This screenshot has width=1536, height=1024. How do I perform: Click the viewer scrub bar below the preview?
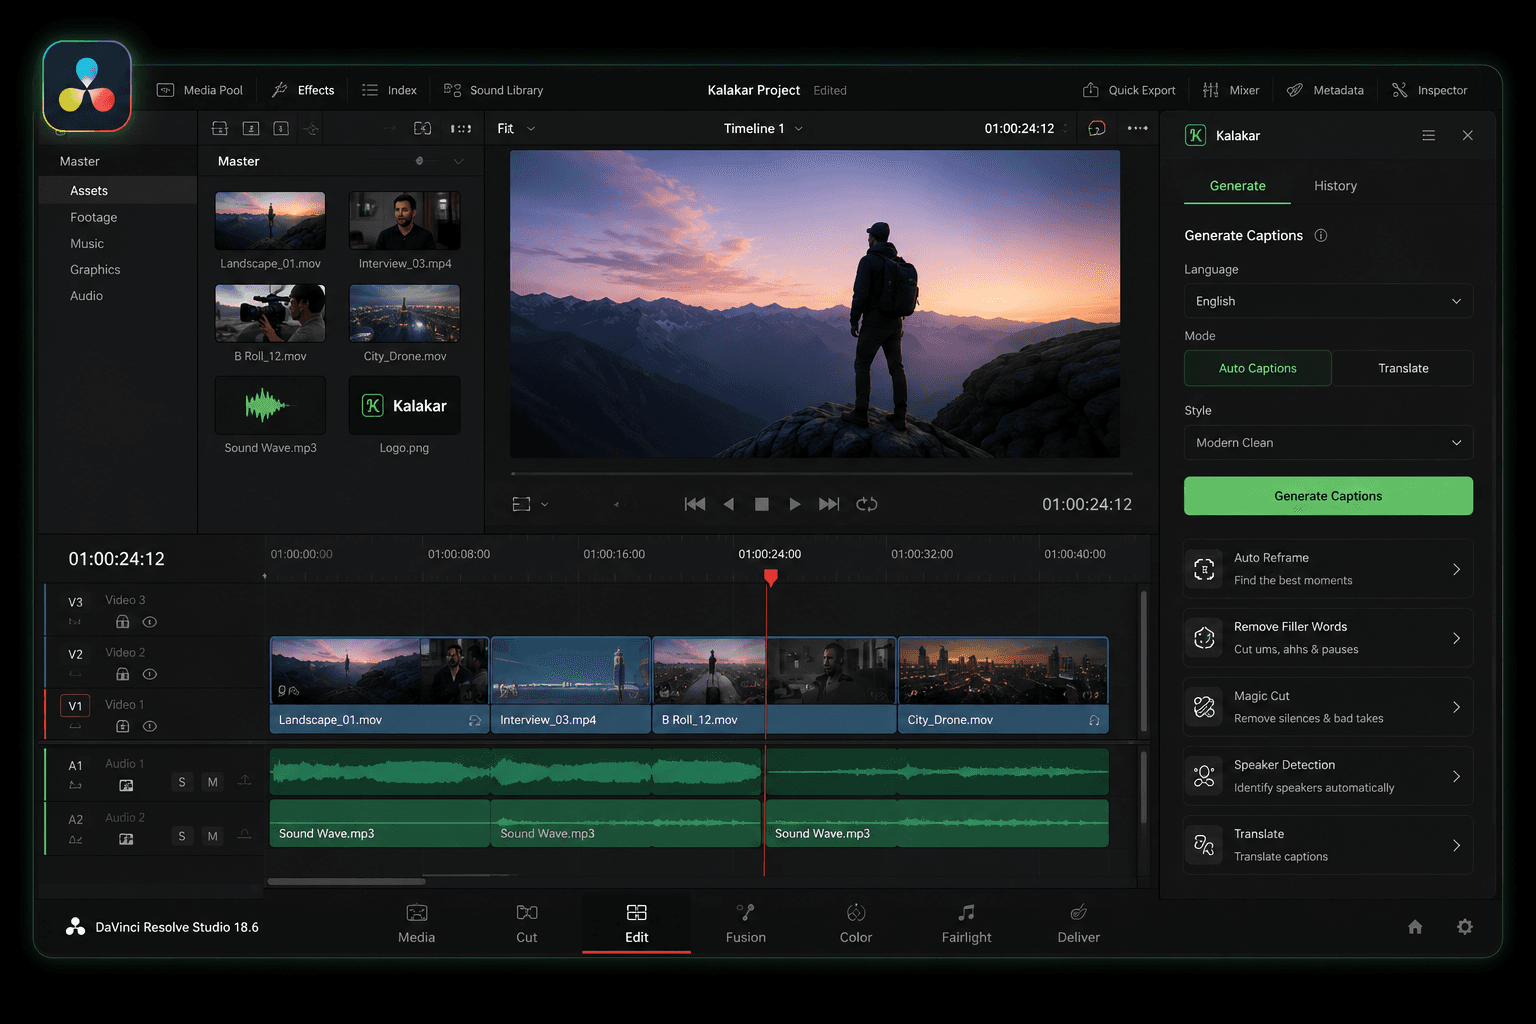coord(821,473)
